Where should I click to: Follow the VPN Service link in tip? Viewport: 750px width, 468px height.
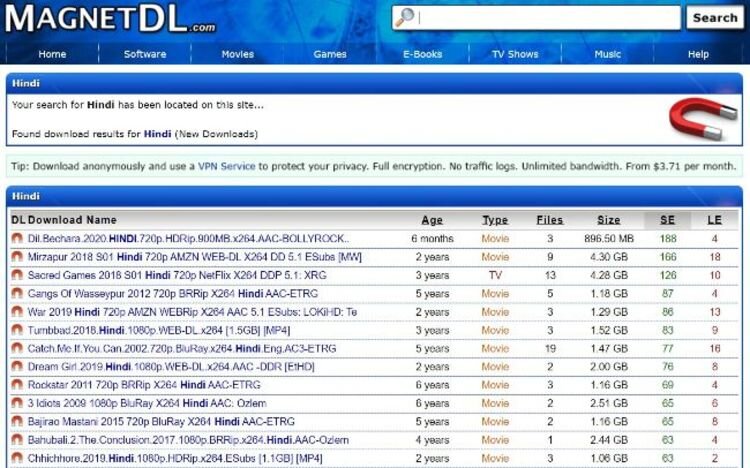226,165
